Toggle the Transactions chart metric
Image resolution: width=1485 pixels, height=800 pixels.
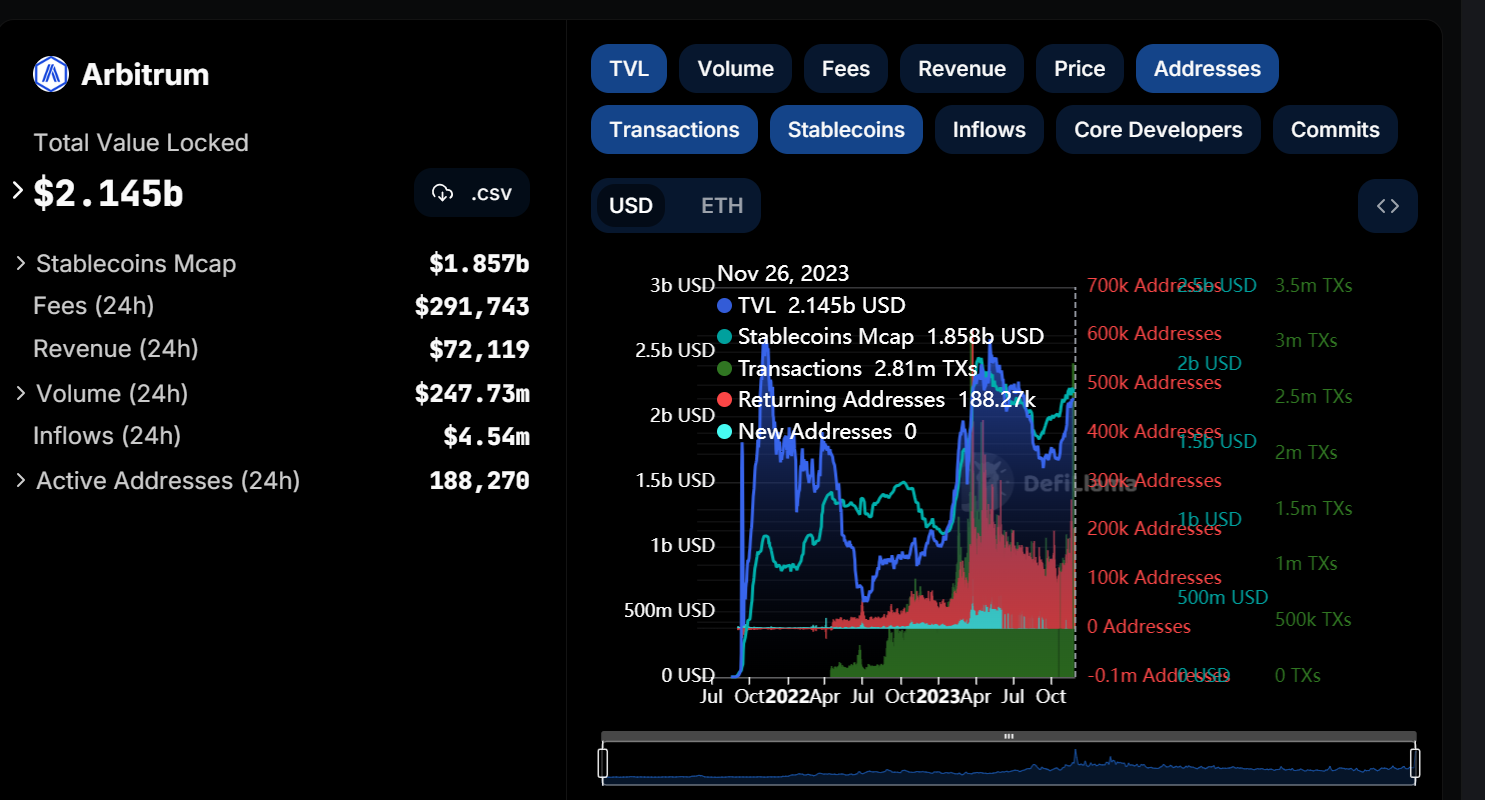(674, 130)
